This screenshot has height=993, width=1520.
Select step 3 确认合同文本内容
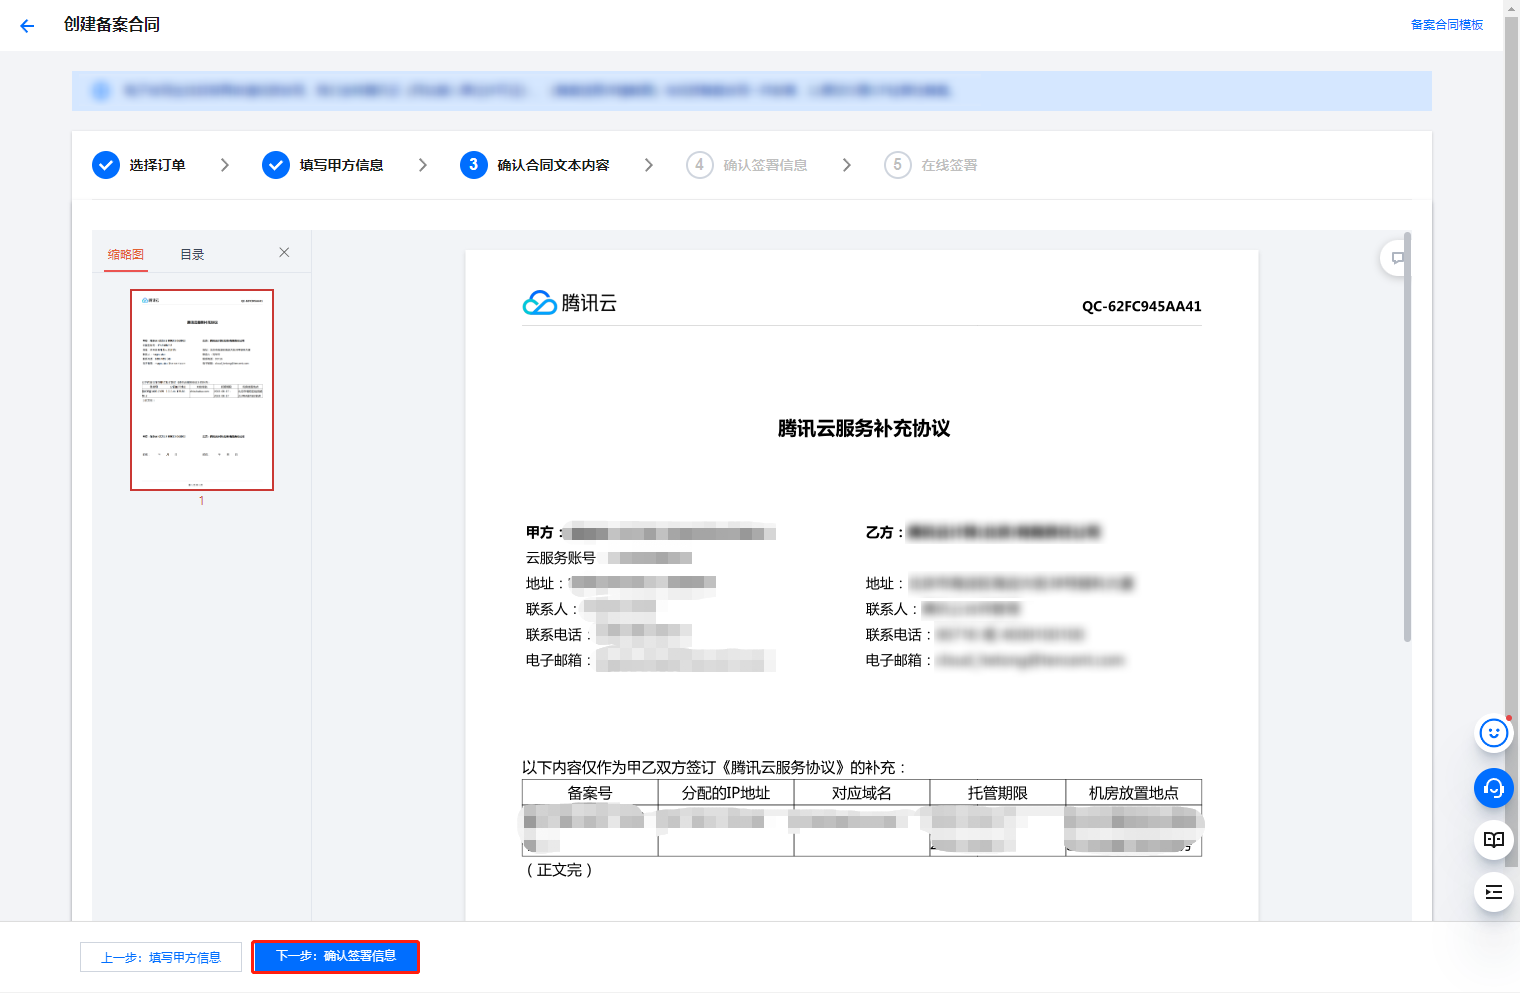(535, 165)
